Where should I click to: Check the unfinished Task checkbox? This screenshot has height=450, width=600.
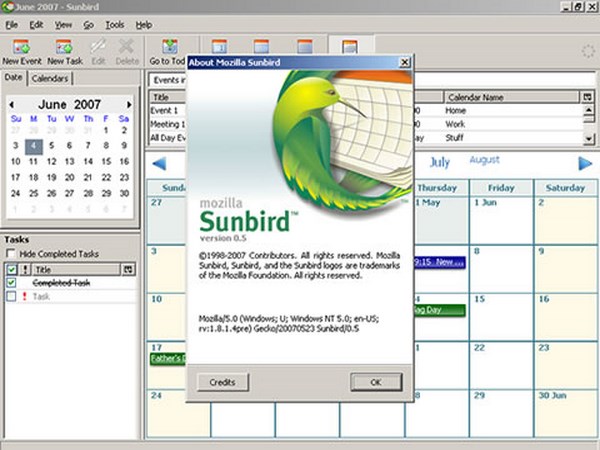click(12, 297)
